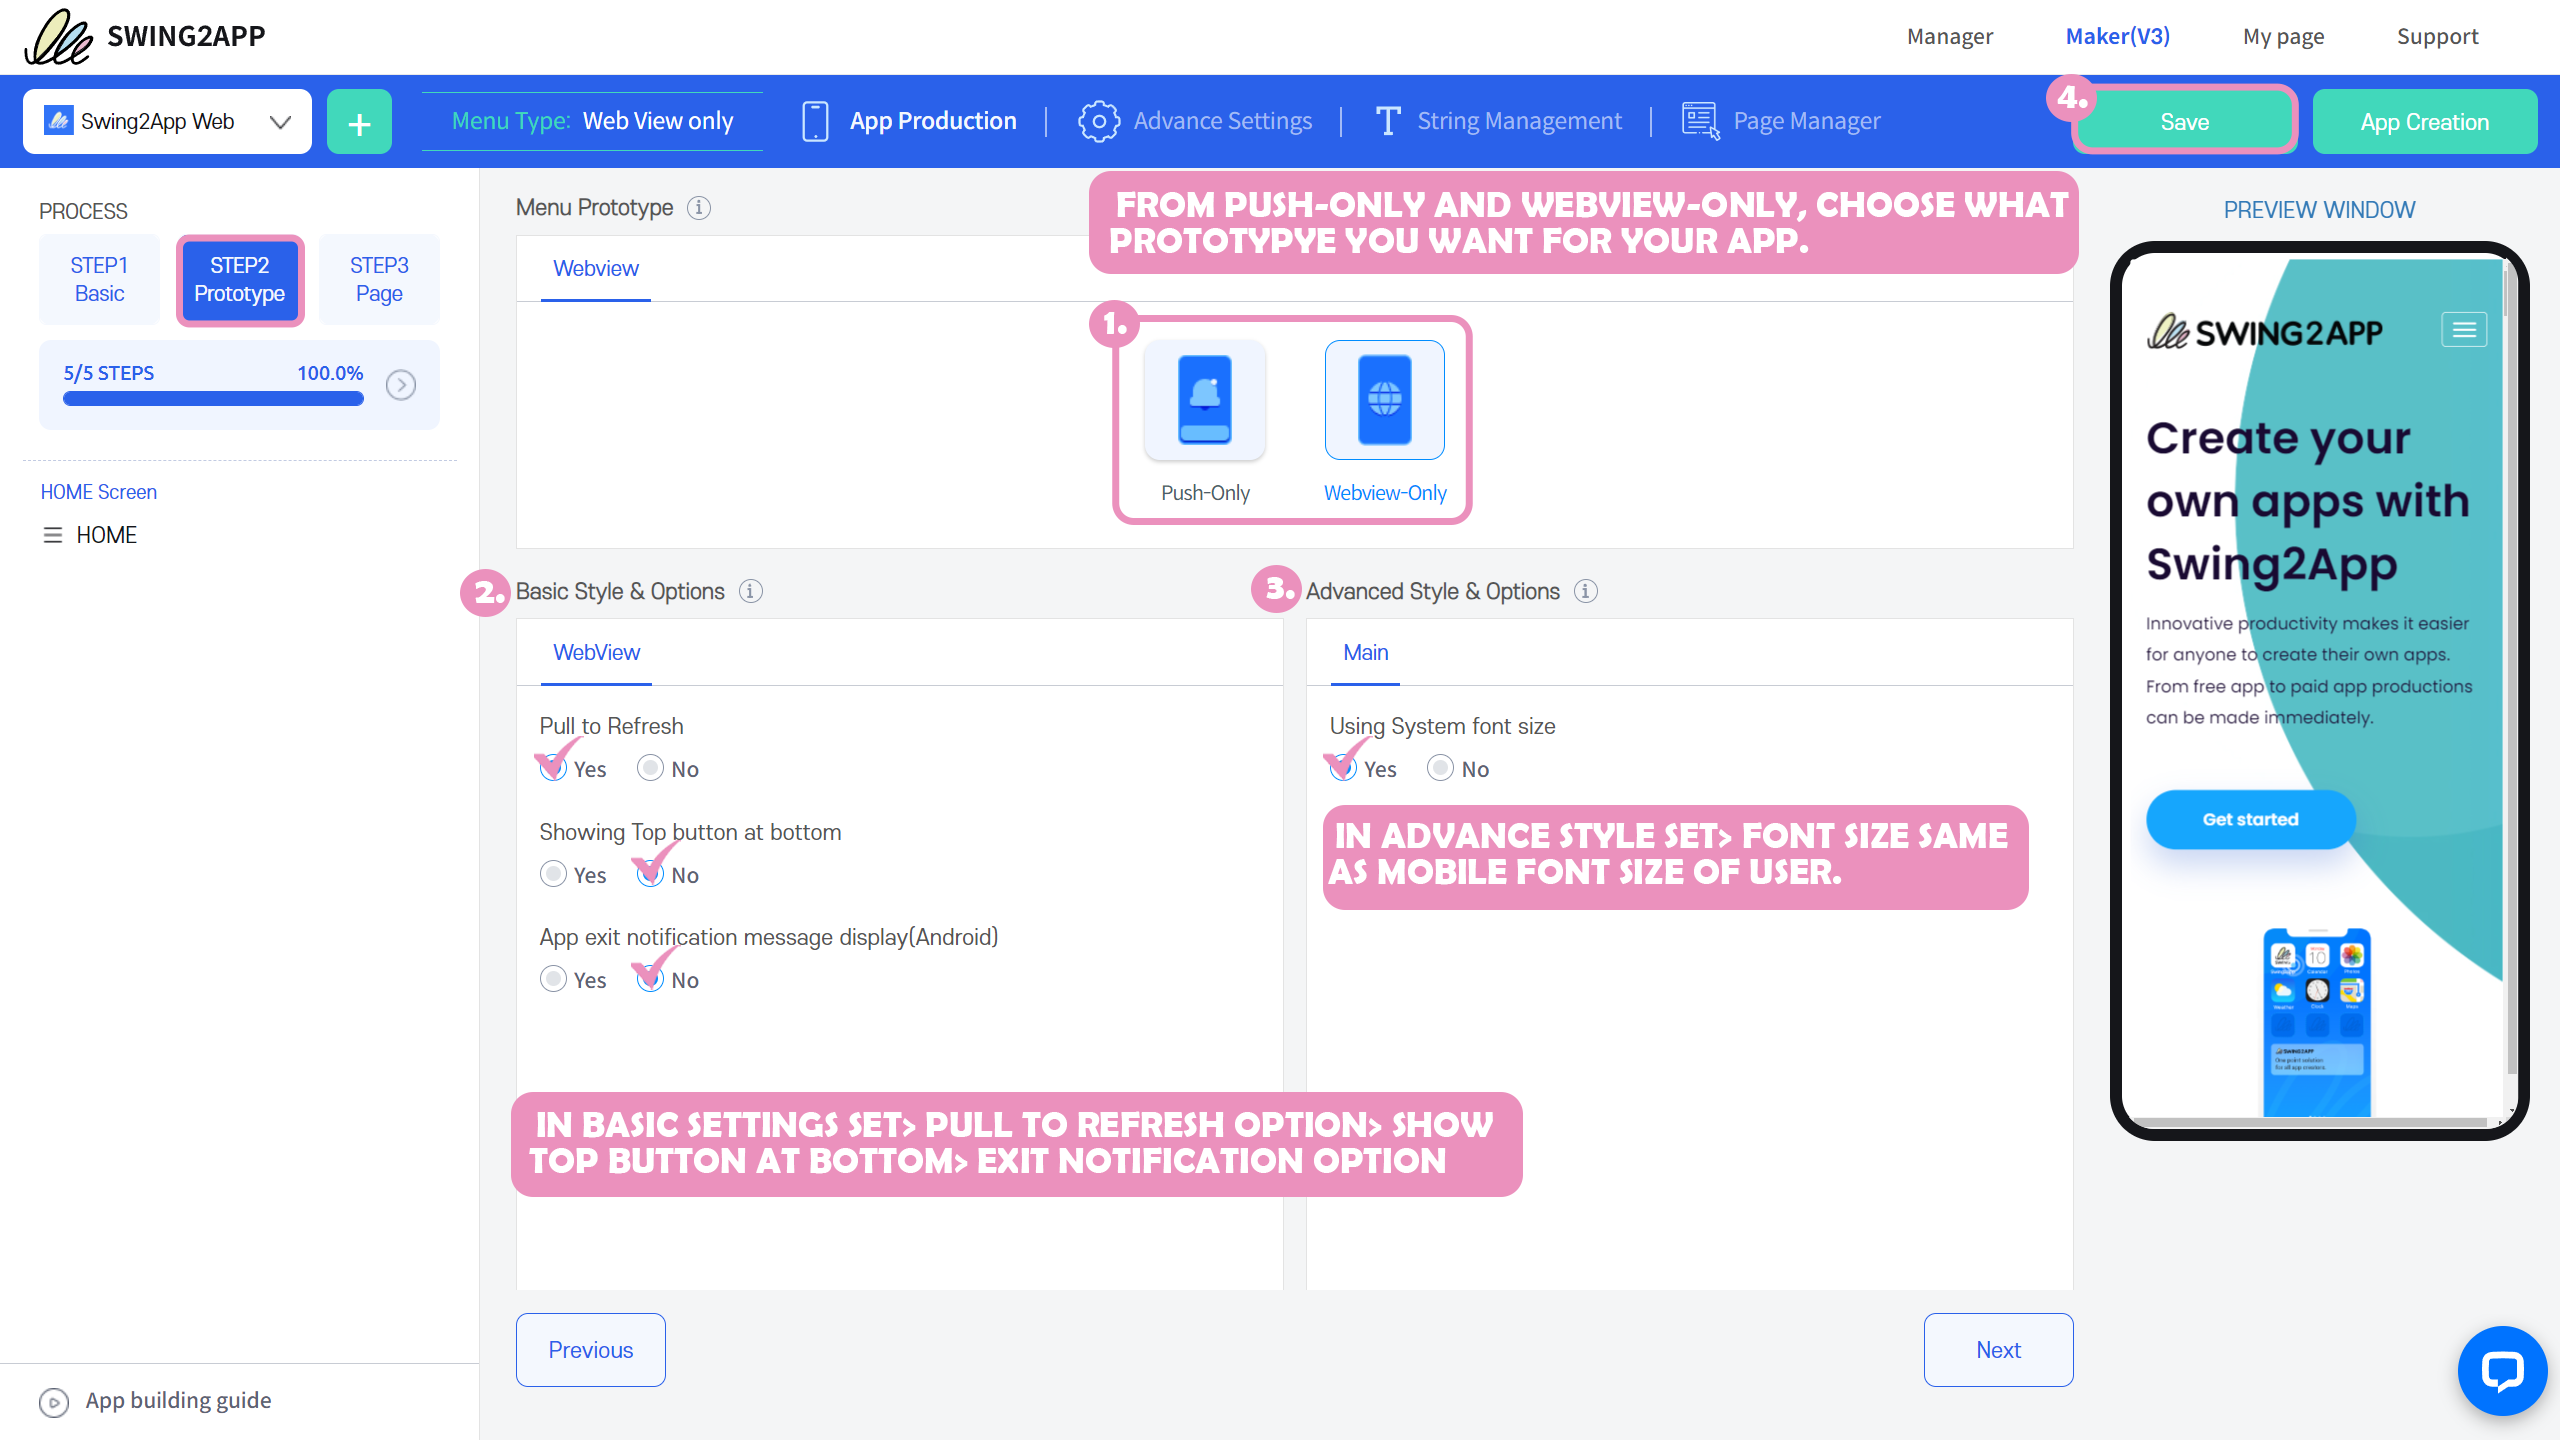This screenshot has width=2560, height=1440.
Task: Click the 100.0% progress value
Action: (x=330, y=373)
